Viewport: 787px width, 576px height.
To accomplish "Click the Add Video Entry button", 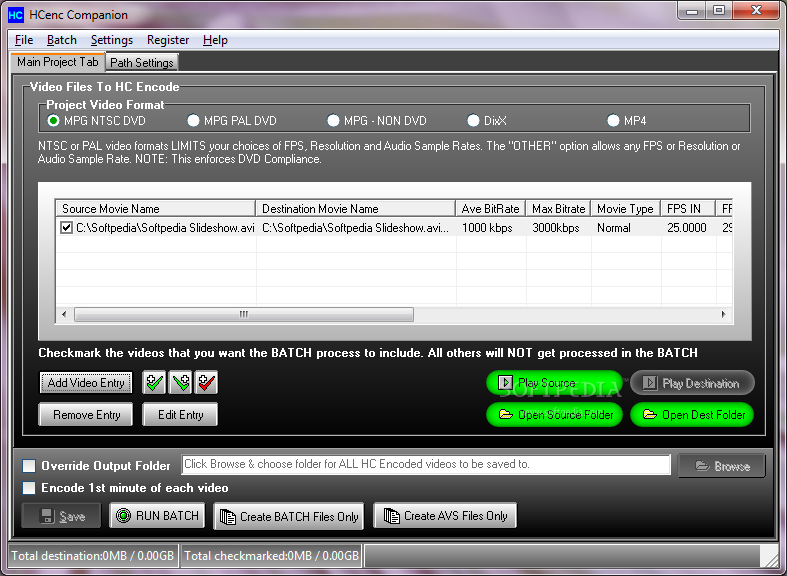I will coord(86,383).
